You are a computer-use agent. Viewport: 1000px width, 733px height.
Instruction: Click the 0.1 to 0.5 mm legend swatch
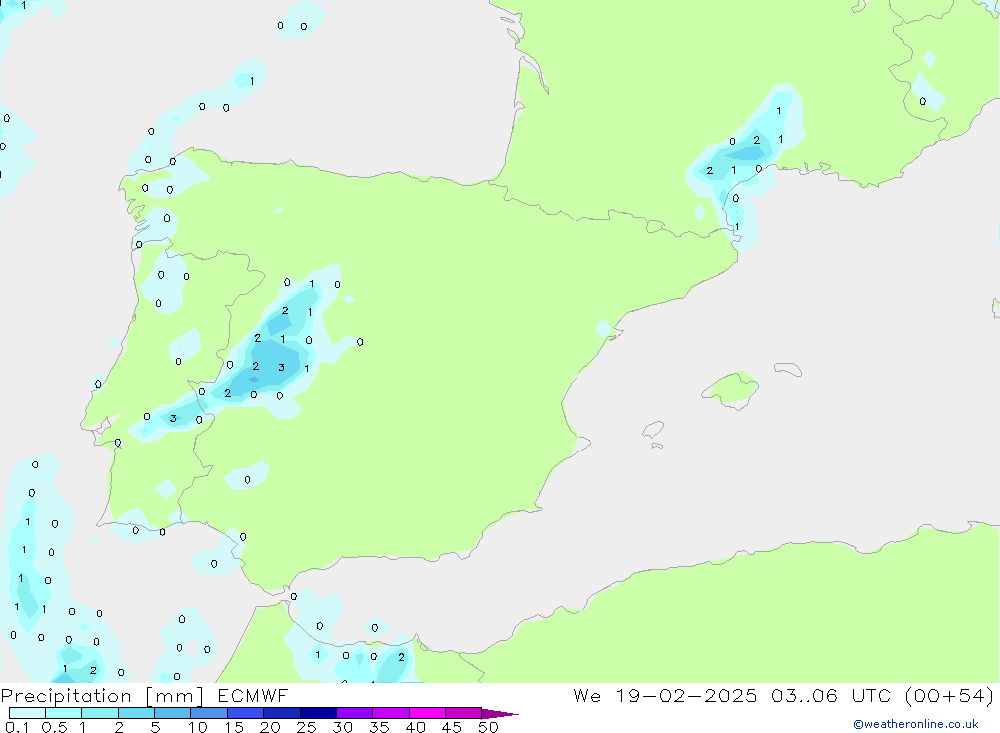27,713
